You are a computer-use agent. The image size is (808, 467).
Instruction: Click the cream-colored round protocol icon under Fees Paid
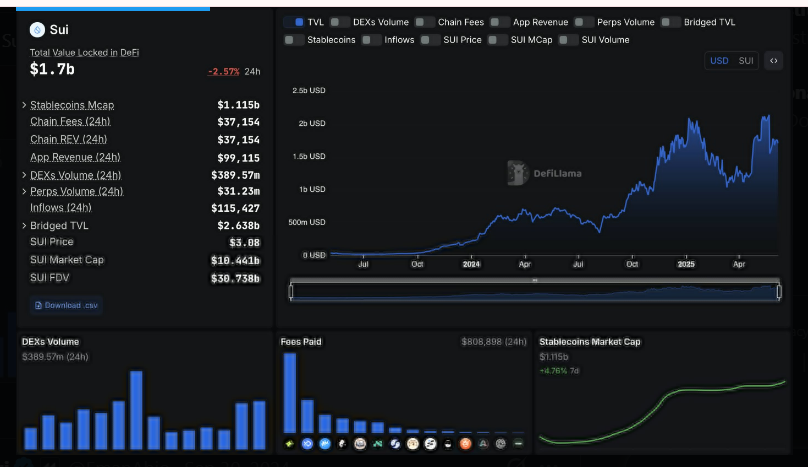tap(413, 443)
